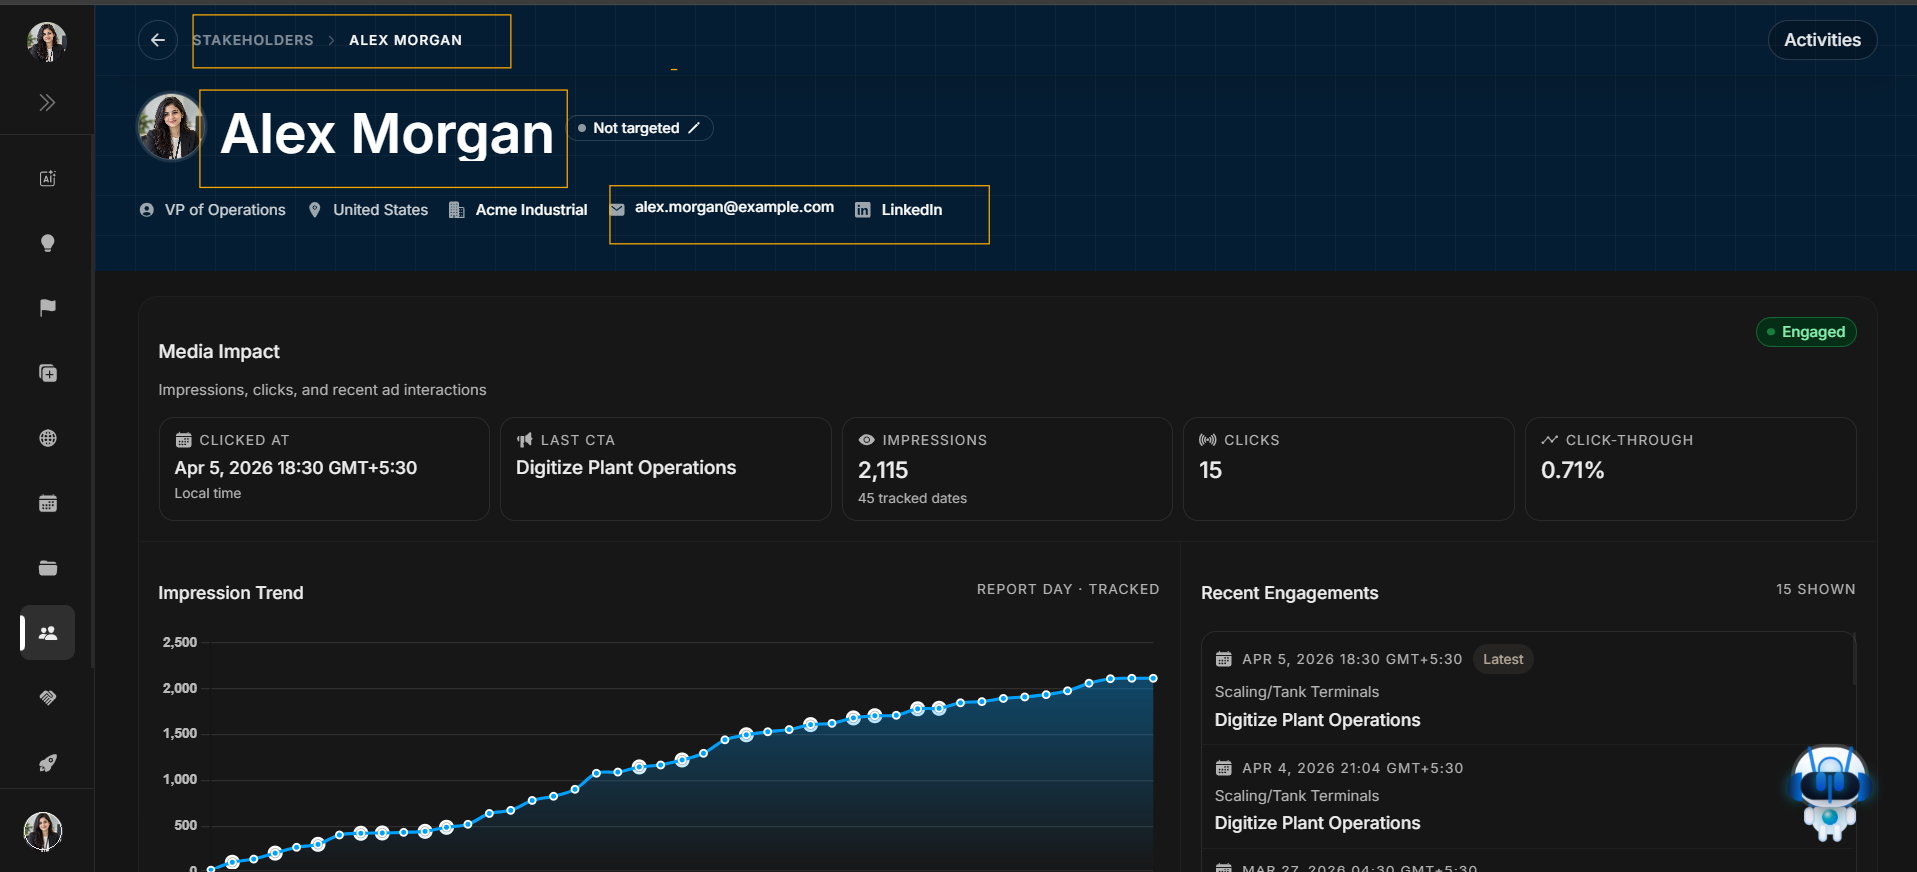Click the Click-through value 0.71%
This screenshot has height=872, width=1917.
point(1572,470)
